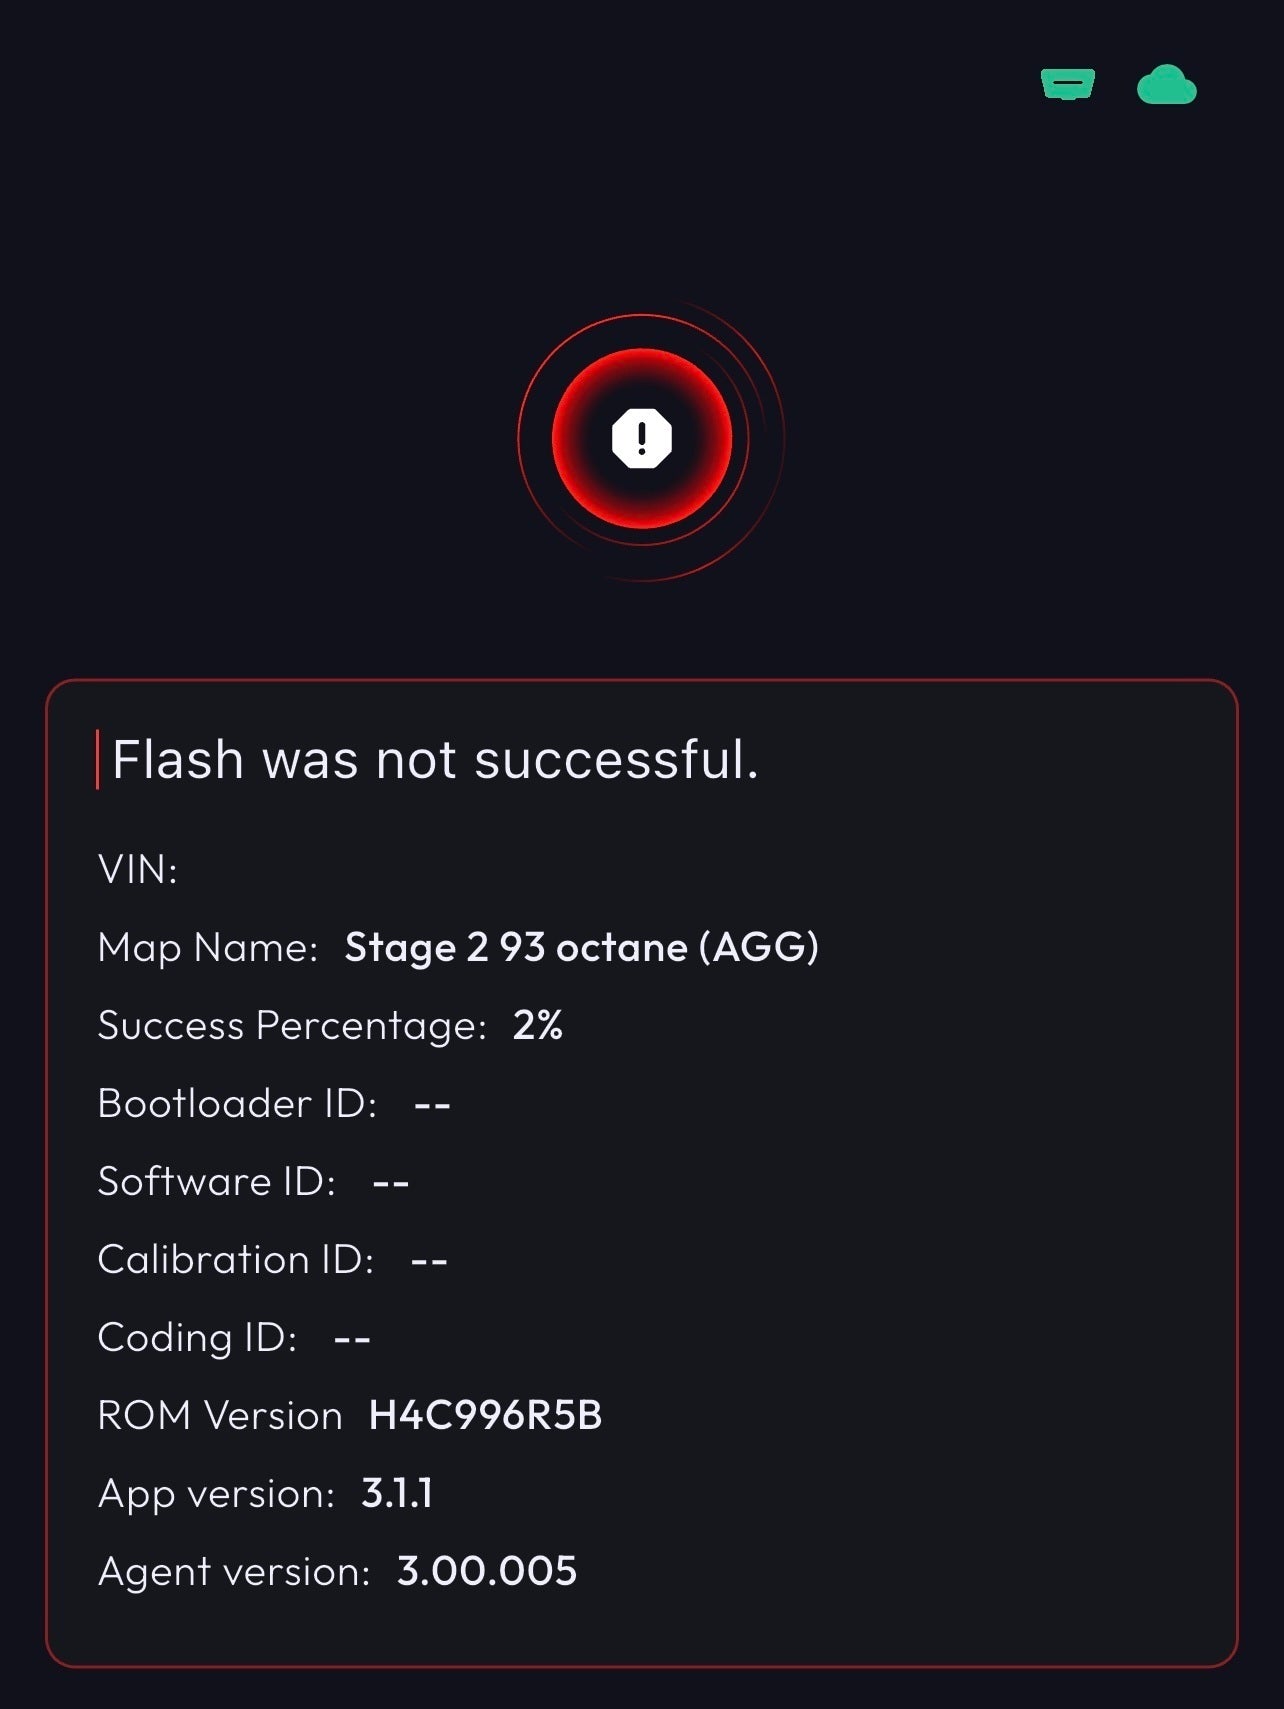The width and height of the screenshot is (1284, 1709).
Task: Tap the Coding ID dashes value
Action: tap(352, 1338)
